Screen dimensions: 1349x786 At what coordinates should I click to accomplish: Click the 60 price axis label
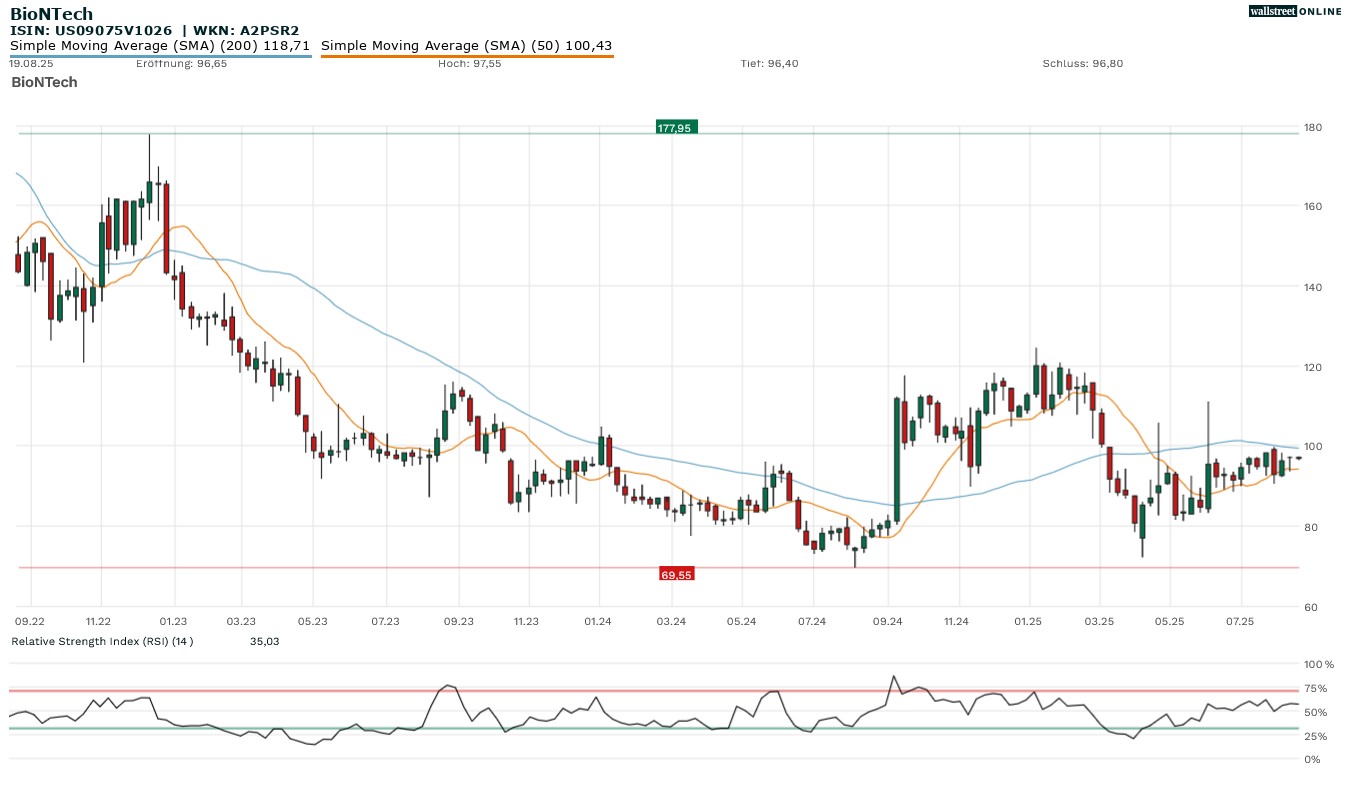1310,607
